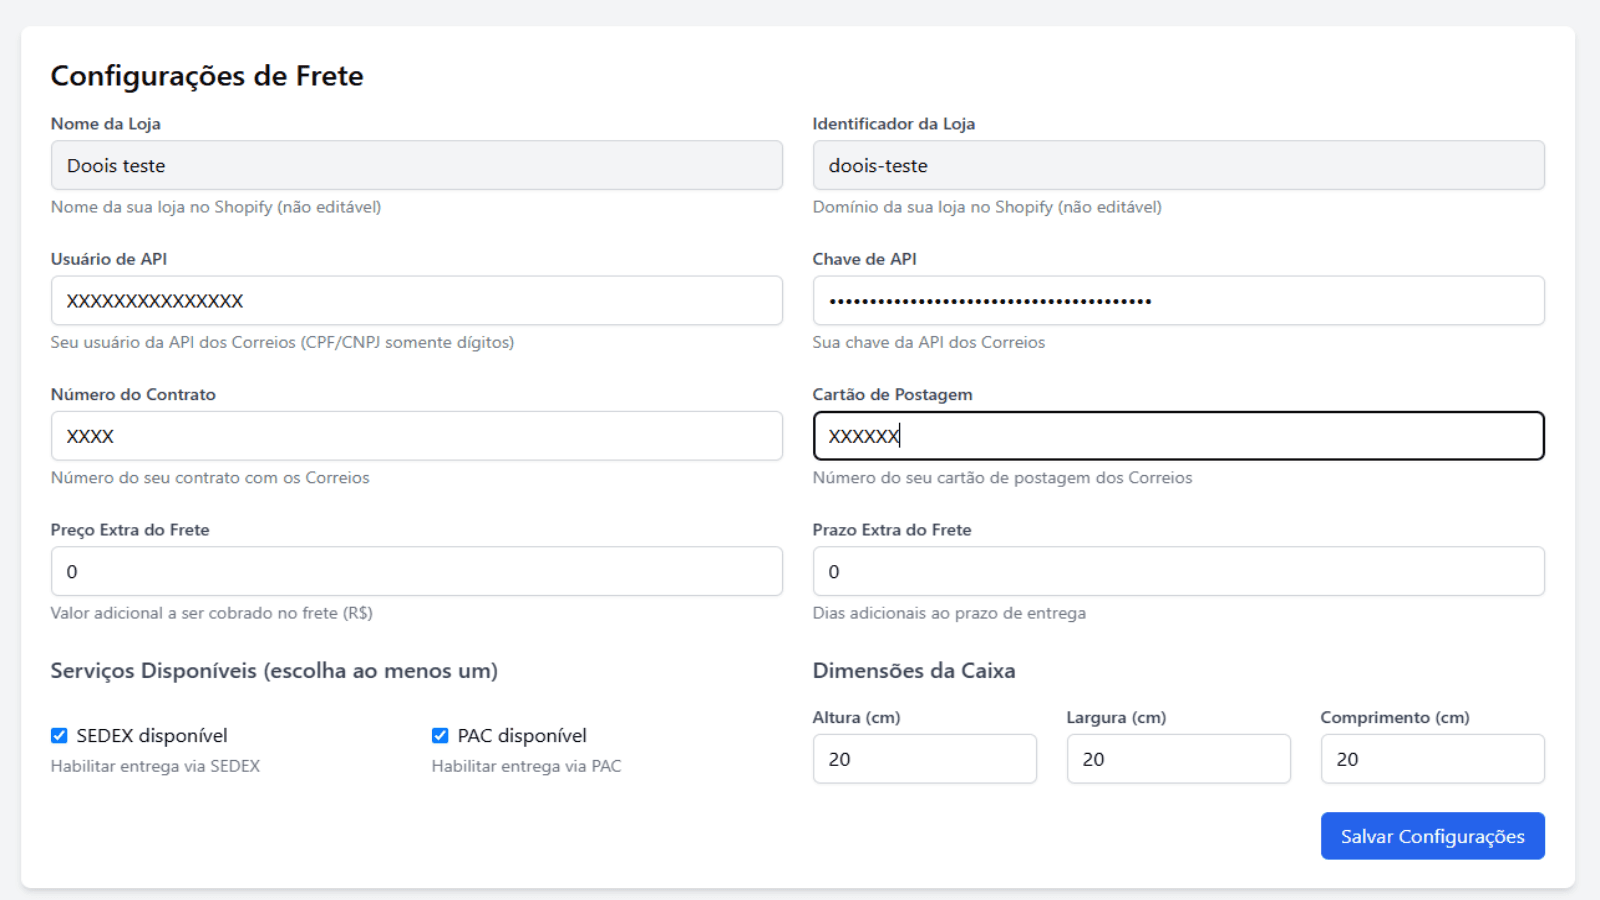Click the Número do Contrato input
Image resolution: width=1600 pixels, height=900 pixels.
[416, 436]
